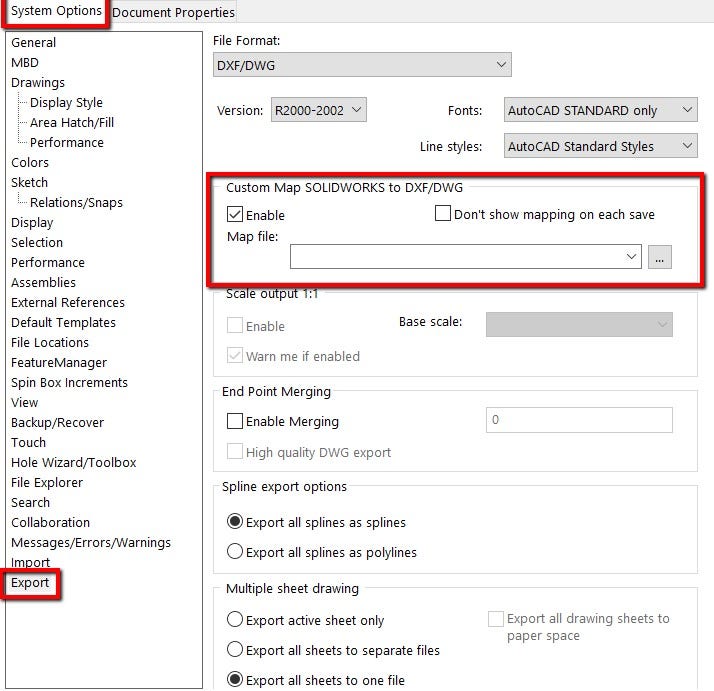
Task: Open the Line styles dropdown
Action: coord(600,146)
